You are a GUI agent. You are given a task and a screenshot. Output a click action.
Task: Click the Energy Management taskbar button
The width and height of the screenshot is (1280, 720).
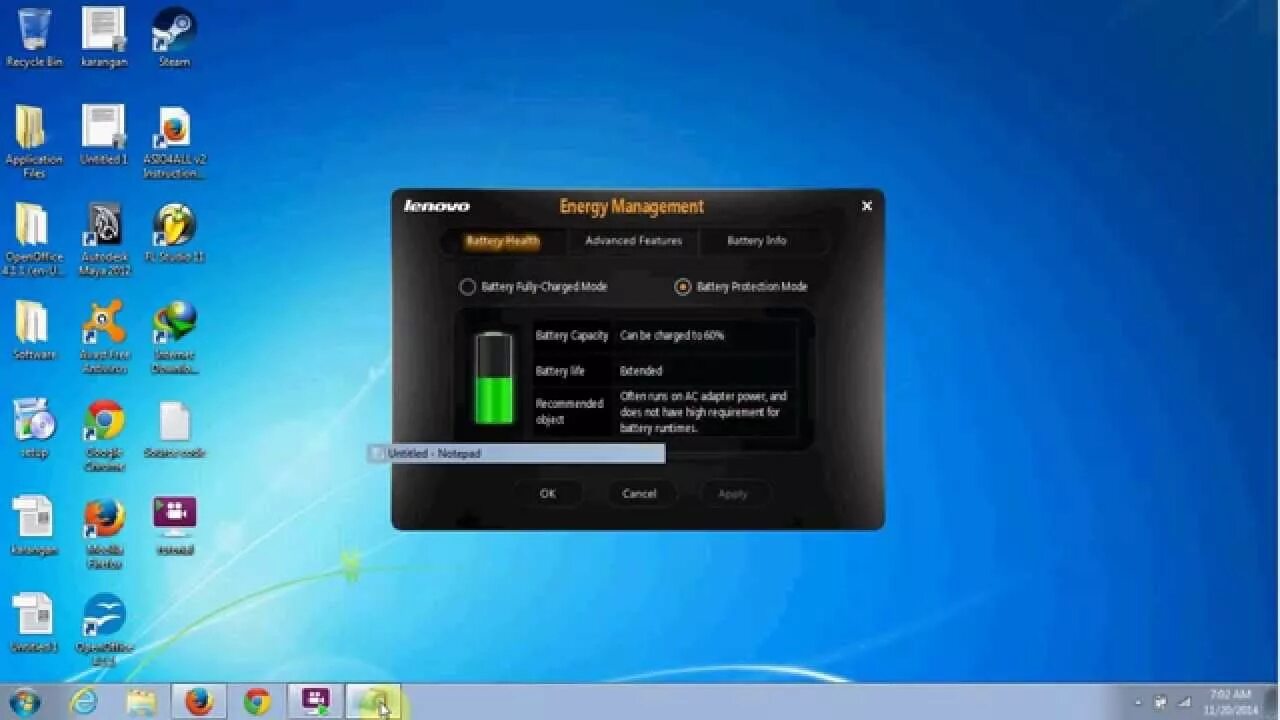coord(373,702)
